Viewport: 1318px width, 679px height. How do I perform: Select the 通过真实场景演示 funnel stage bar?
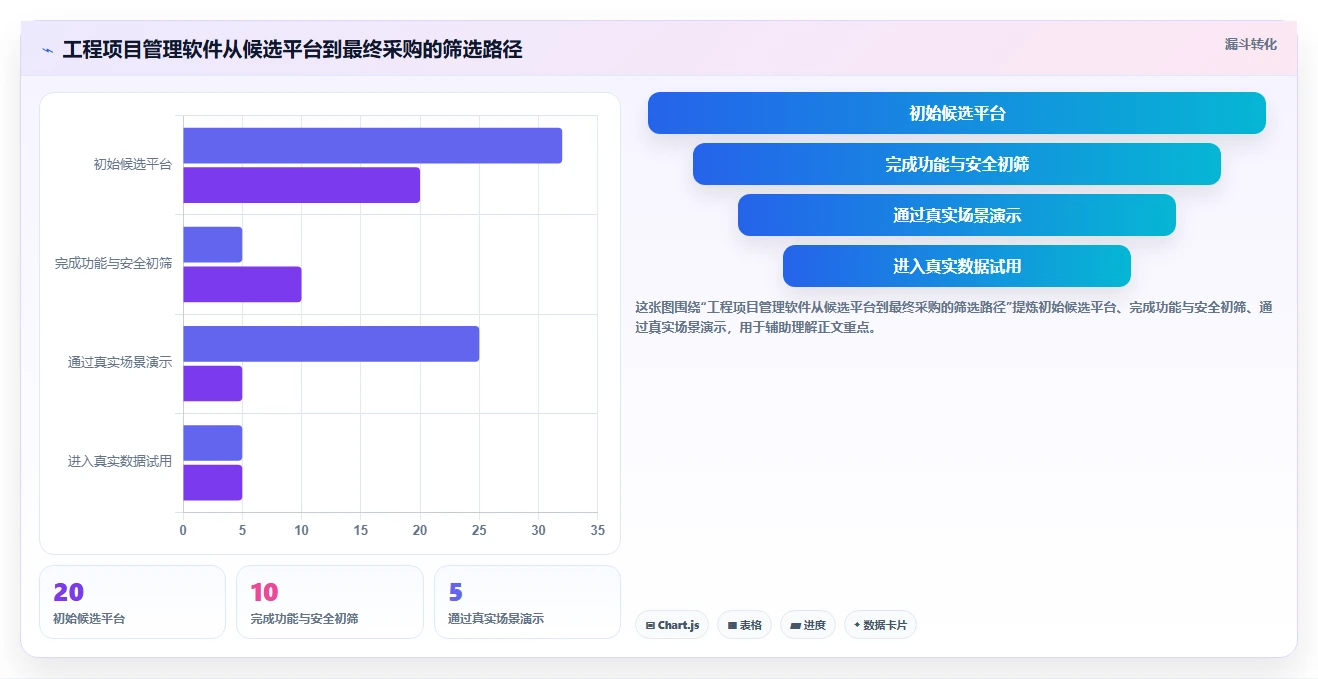pos(956,215)
